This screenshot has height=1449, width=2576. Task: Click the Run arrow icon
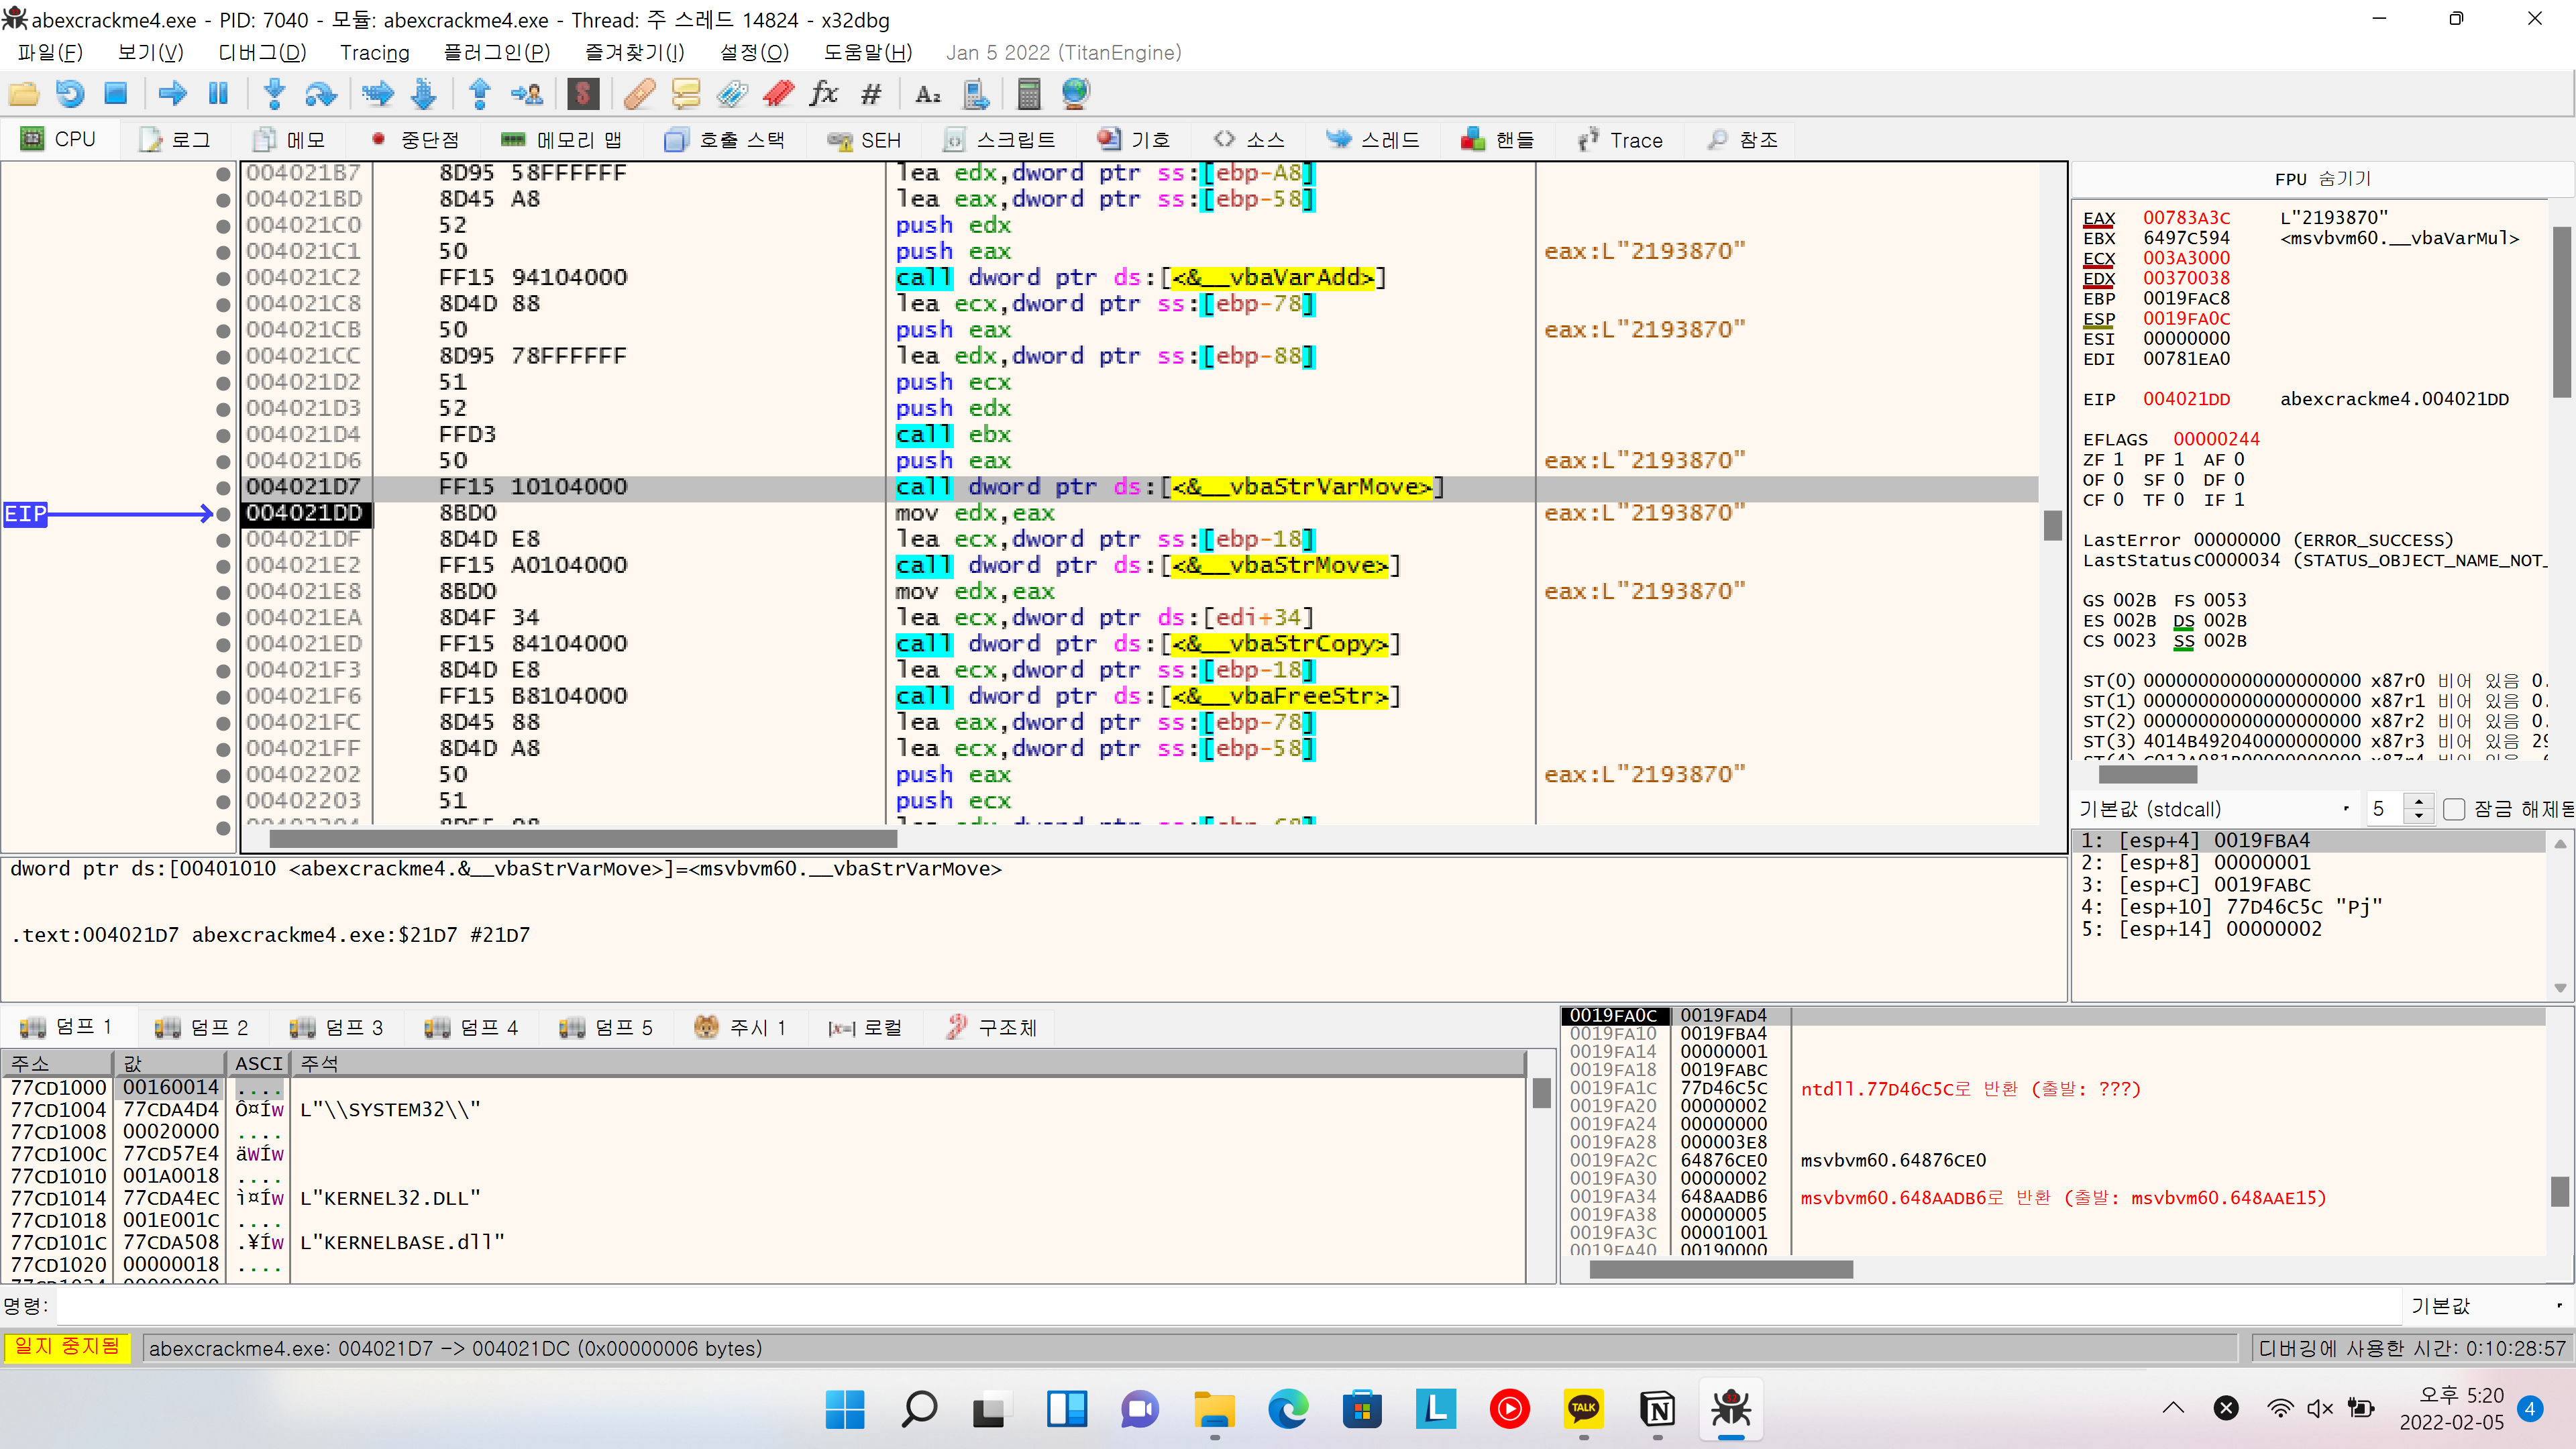(172, 94)
